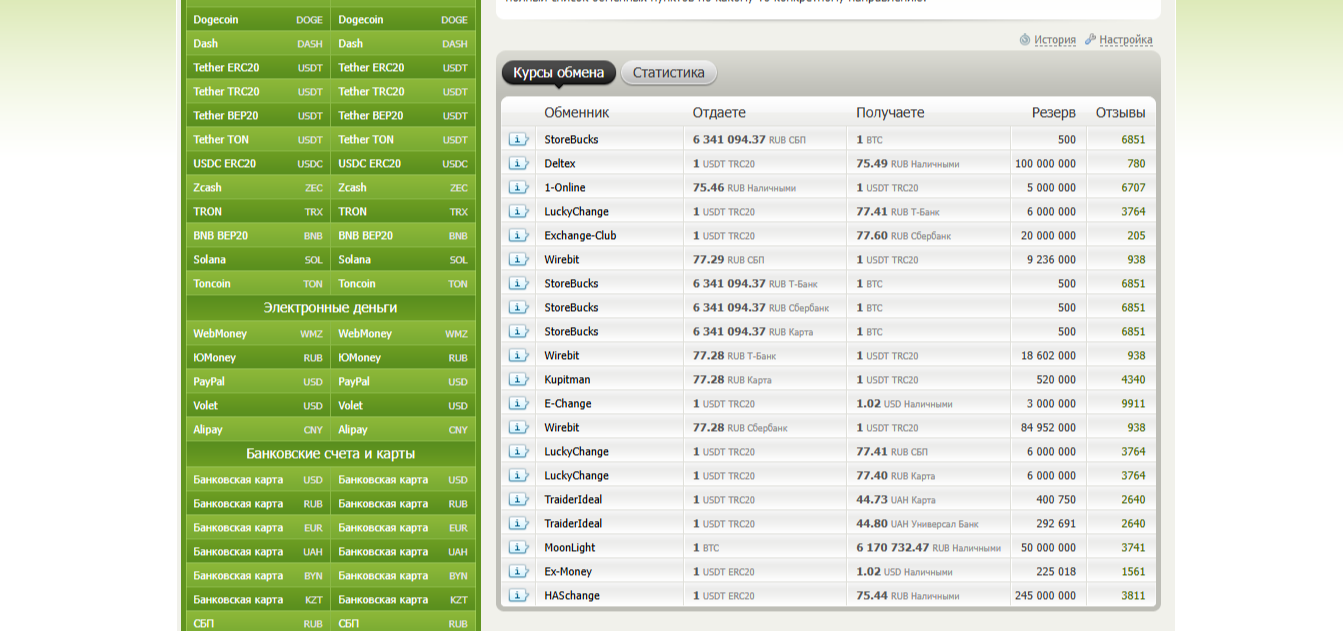Choose Tether TRC20 in the left currency column
1343x631 pixels.
(258, 91)
